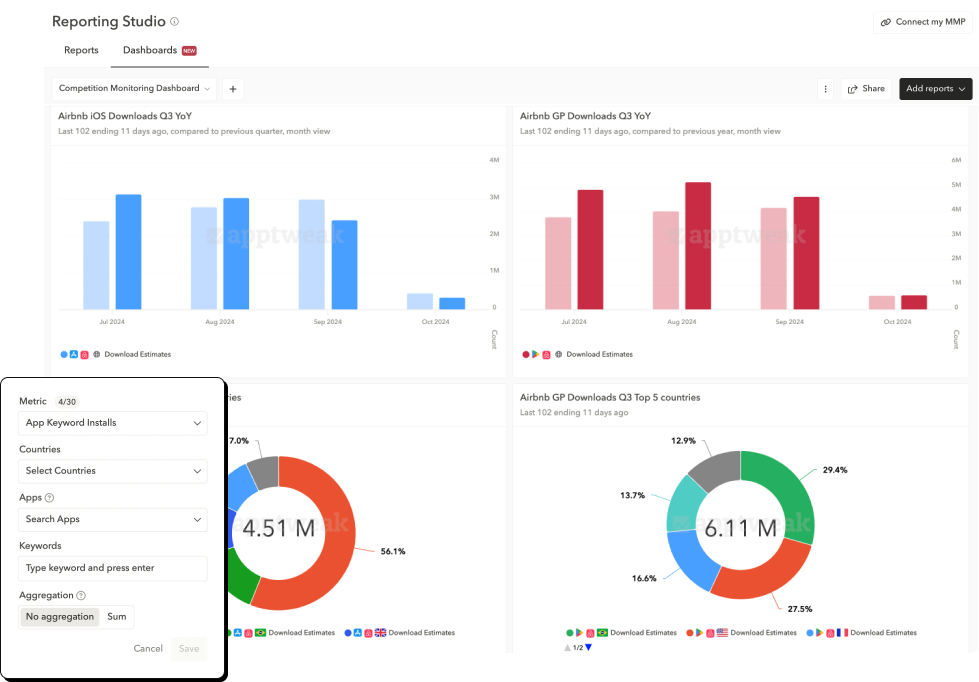Click US flag in GP donut legend
This screenshot has height=682, width=979.
pos(722,633)
